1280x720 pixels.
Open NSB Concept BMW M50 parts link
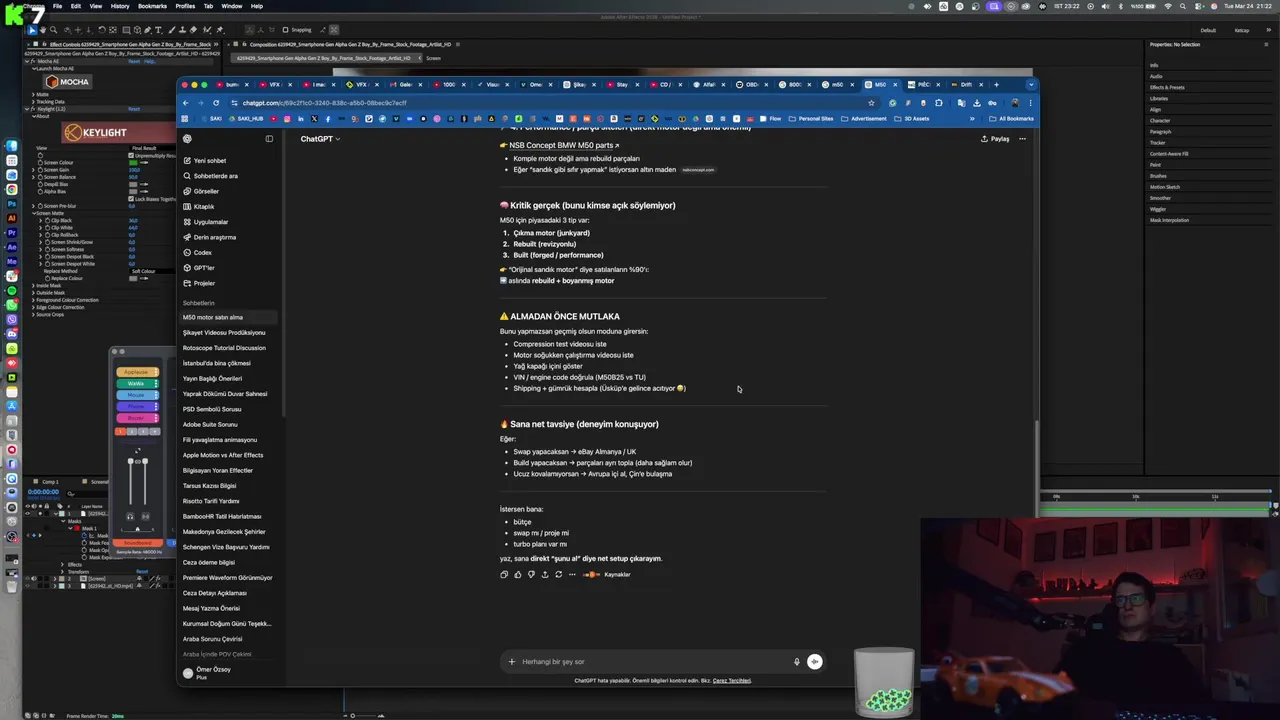564,146
